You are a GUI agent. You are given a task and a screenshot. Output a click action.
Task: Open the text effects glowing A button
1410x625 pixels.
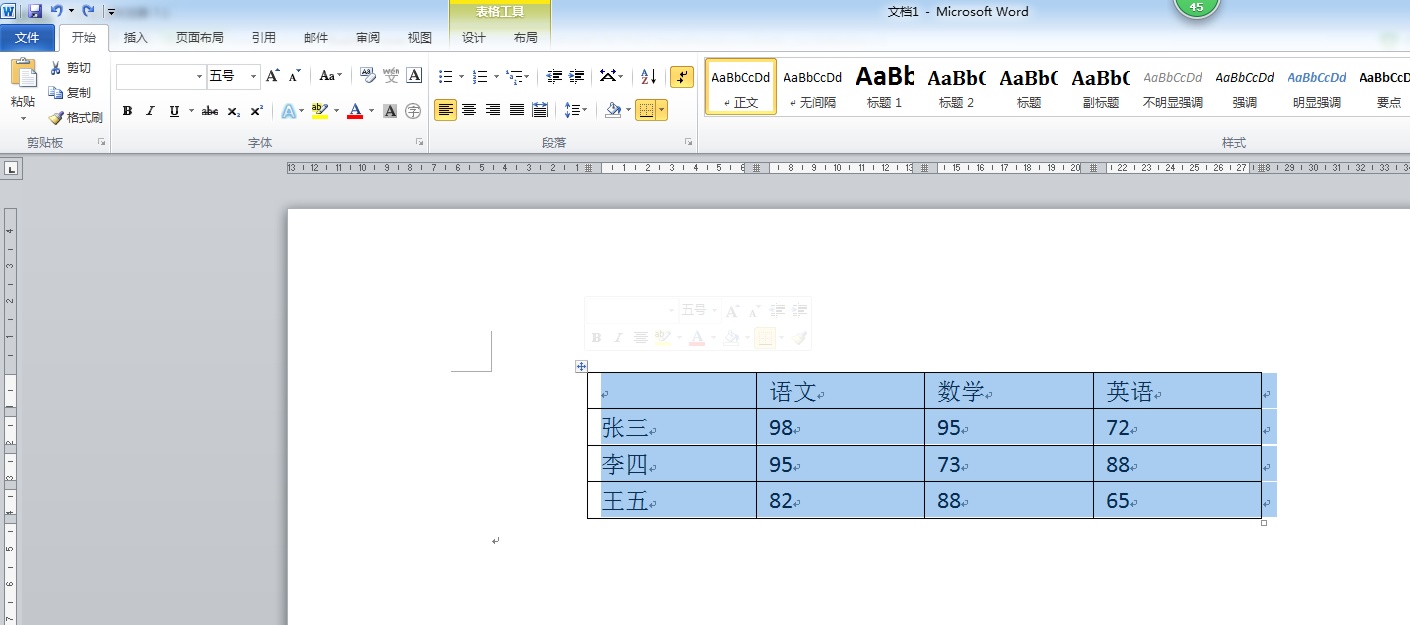click(290, 111)
